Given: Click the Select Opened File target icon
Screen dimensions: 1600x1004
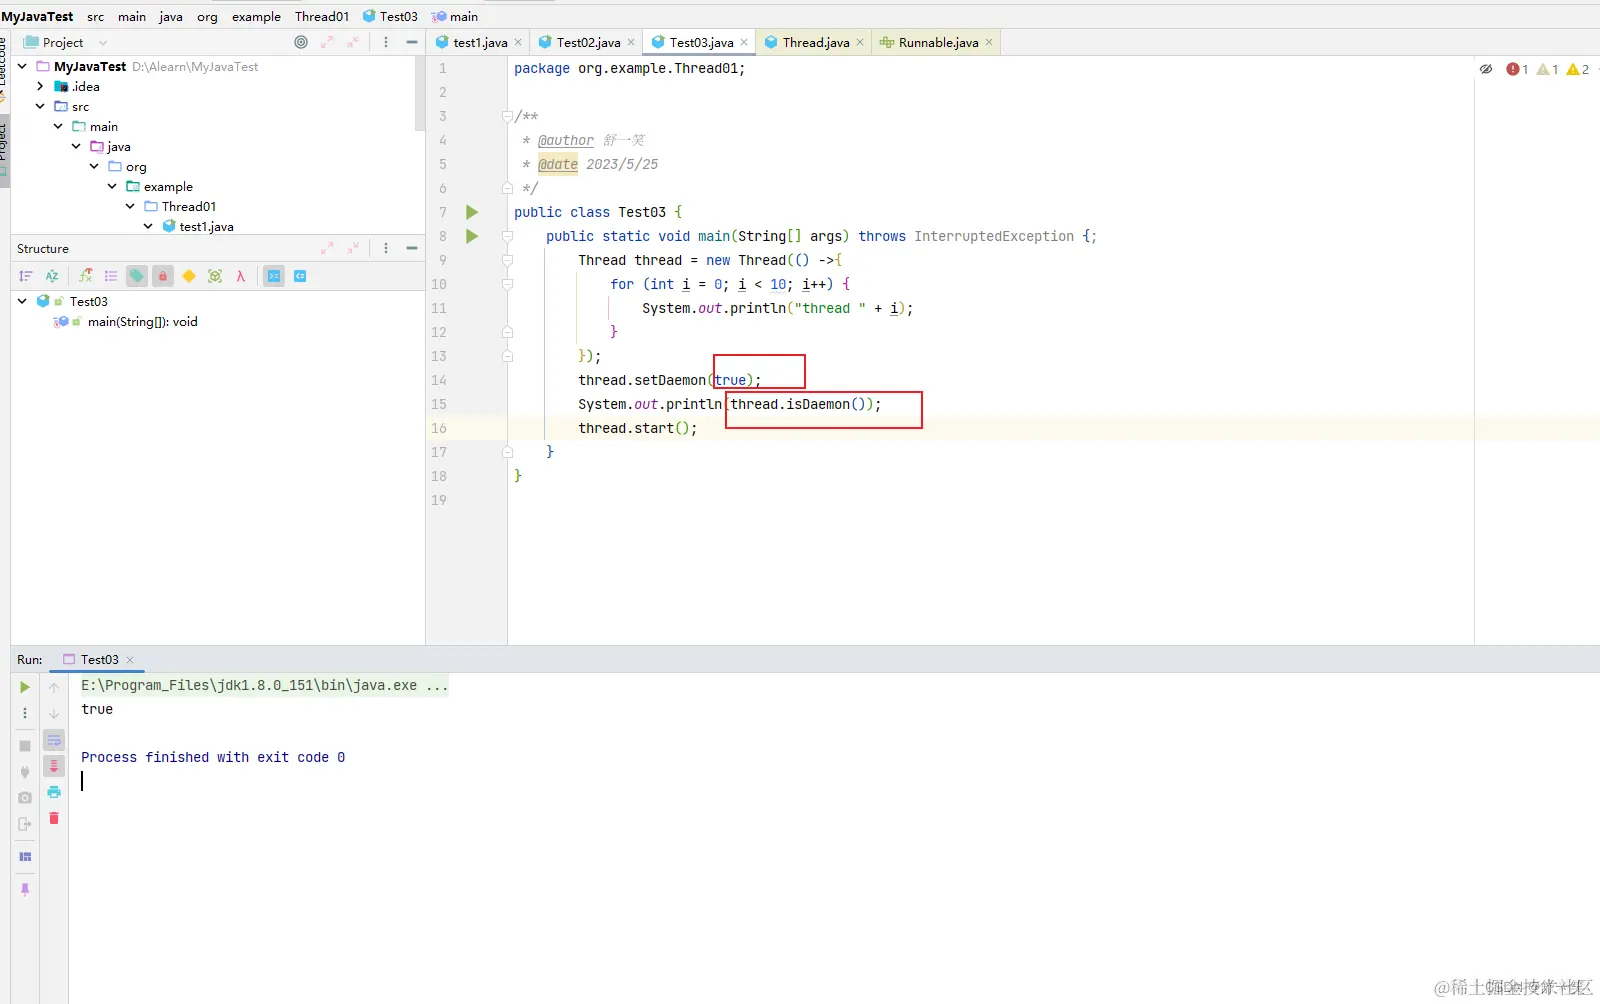Looking at the screenshot, I should 301,42.
